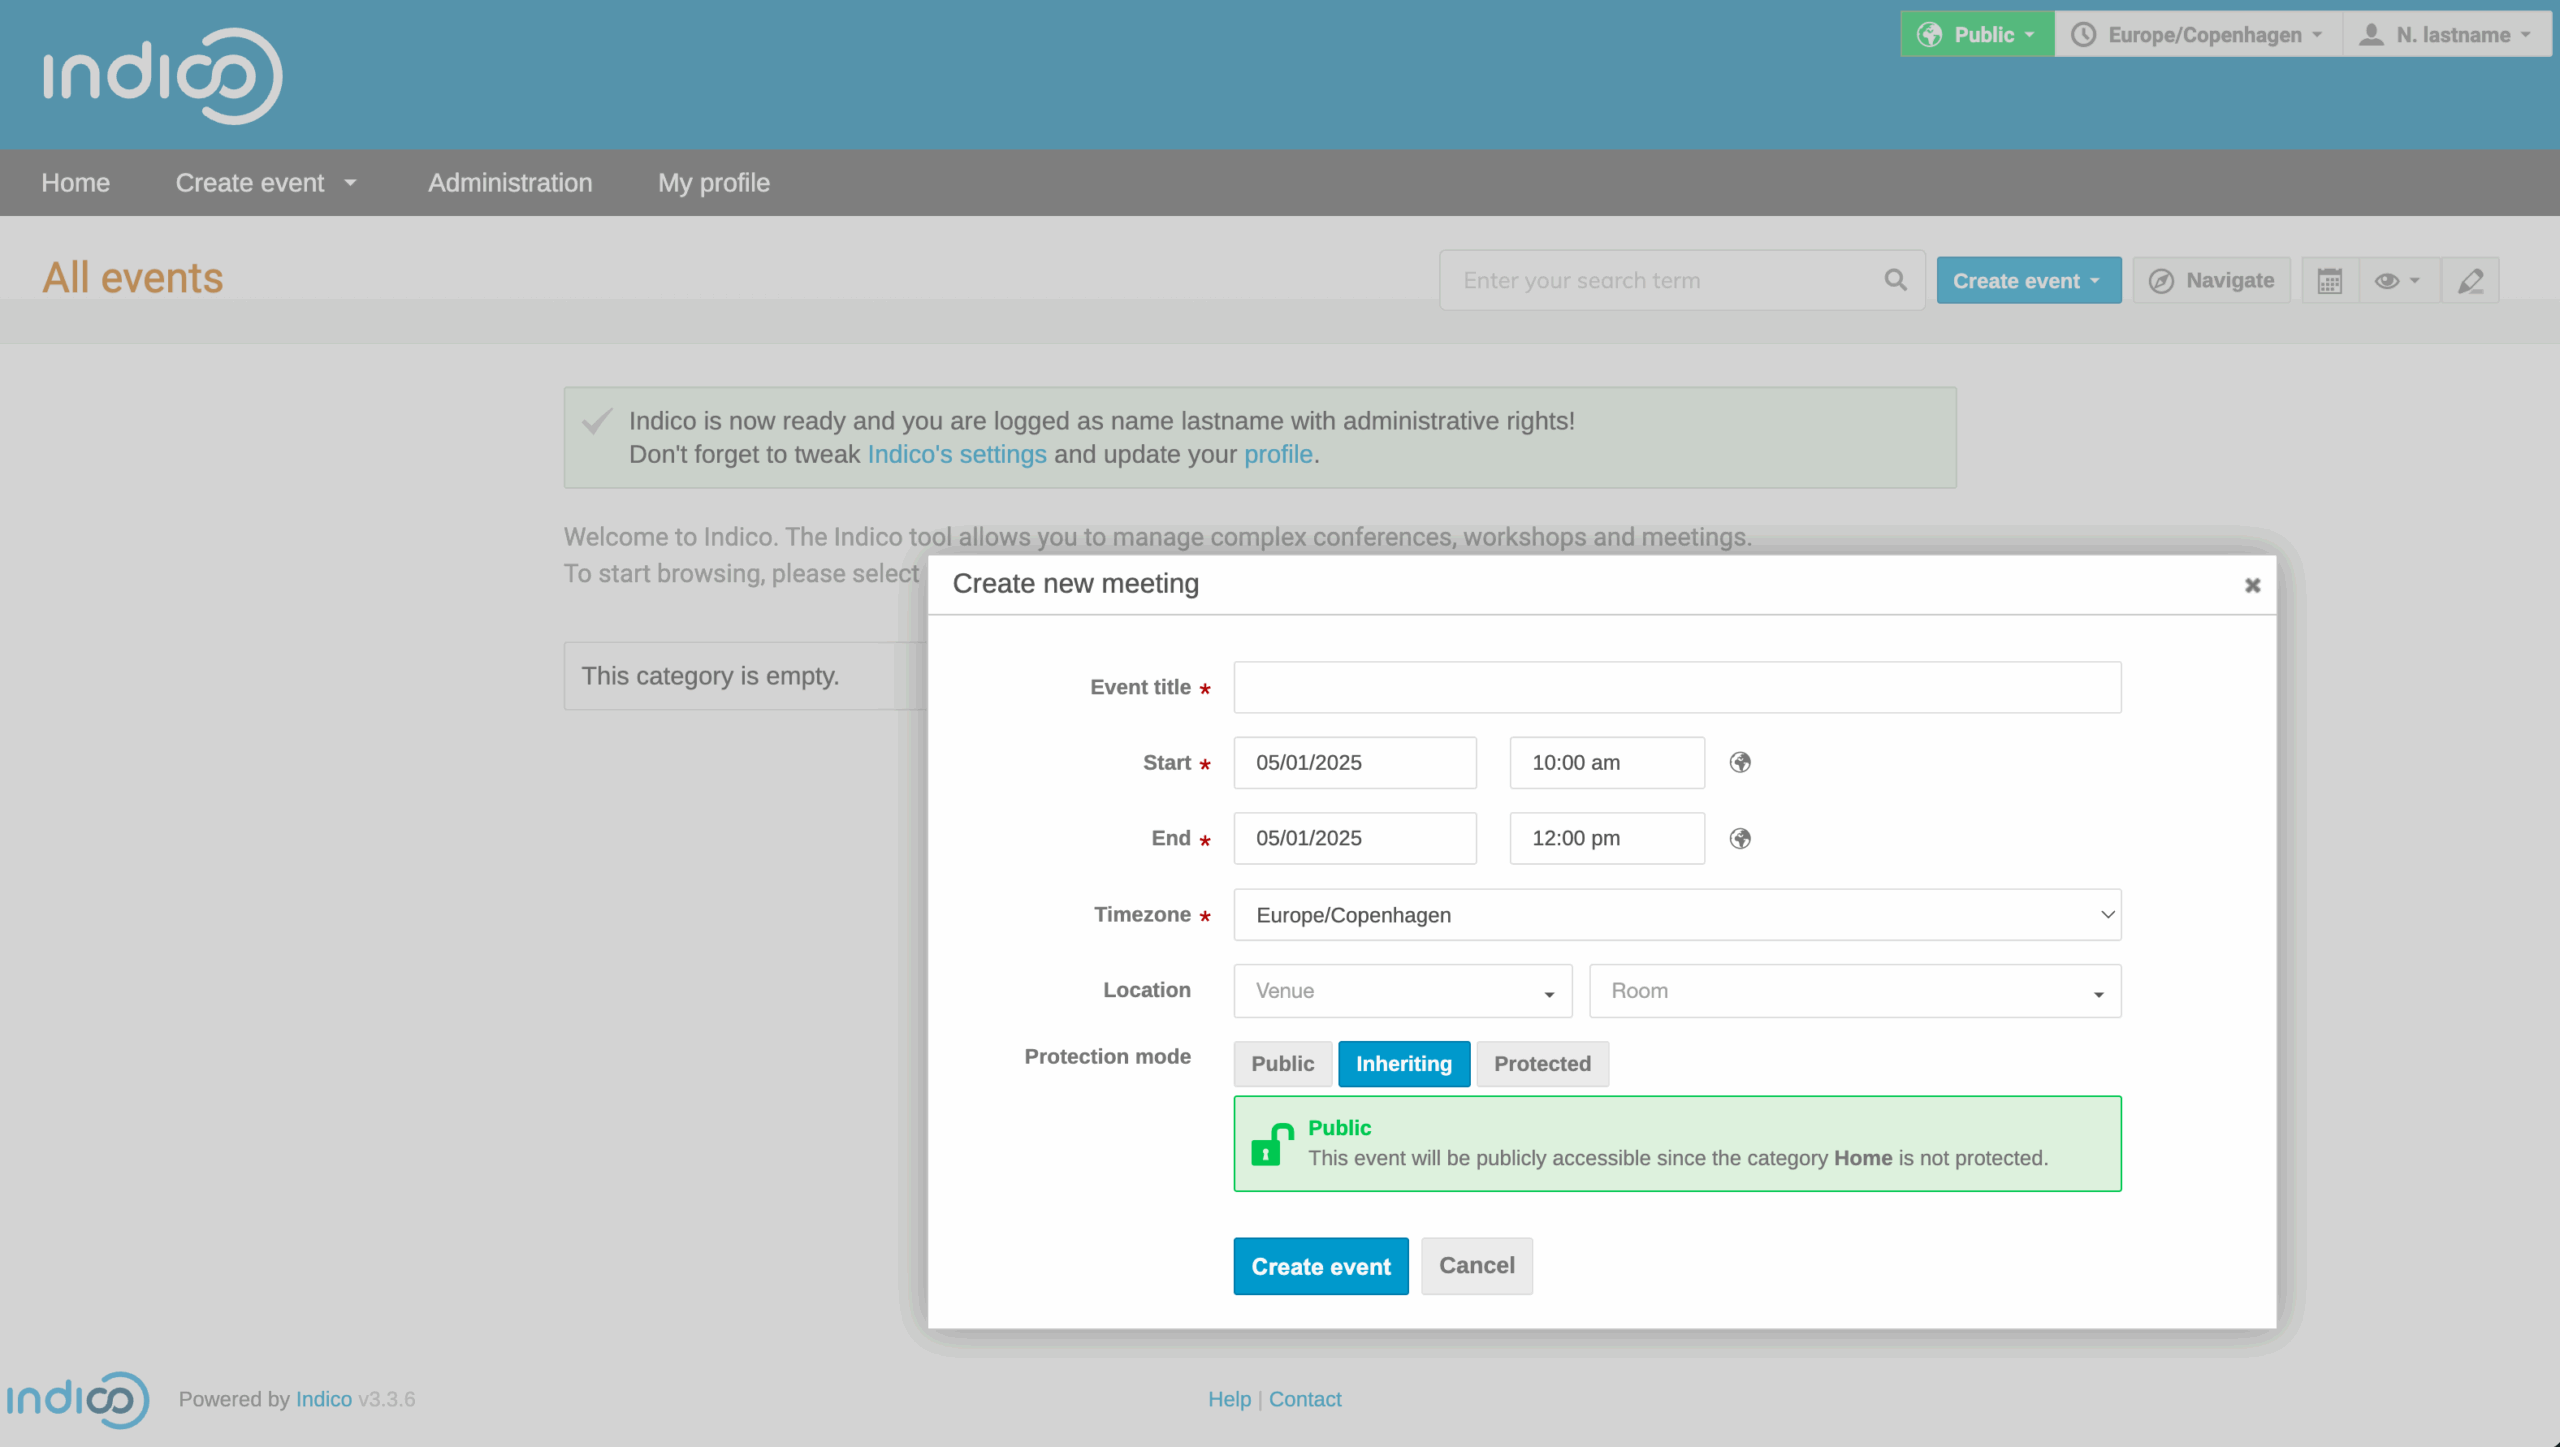Open the Venue dropdown
This screenshot has width=2560, height=1447.
click(1402, 991)
